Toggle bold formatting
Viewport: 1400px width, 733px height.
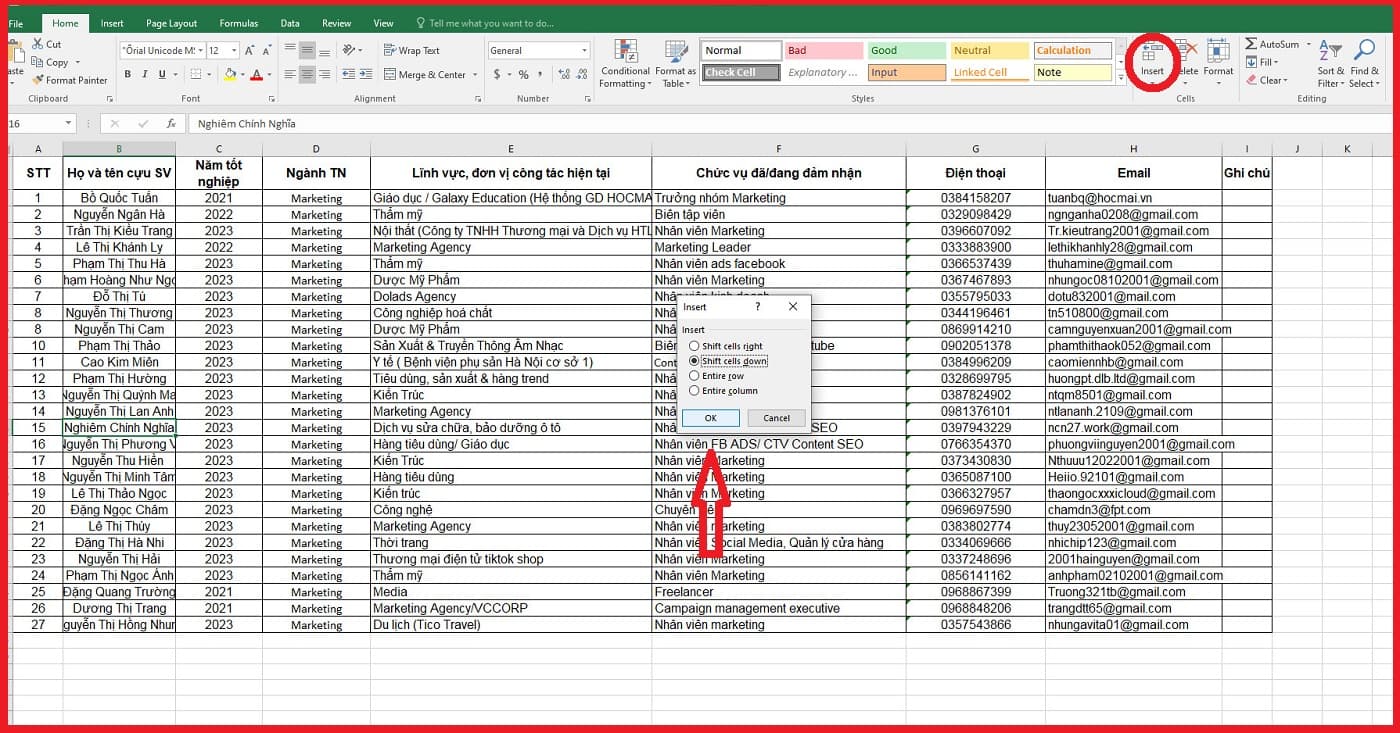pos(128,75)
